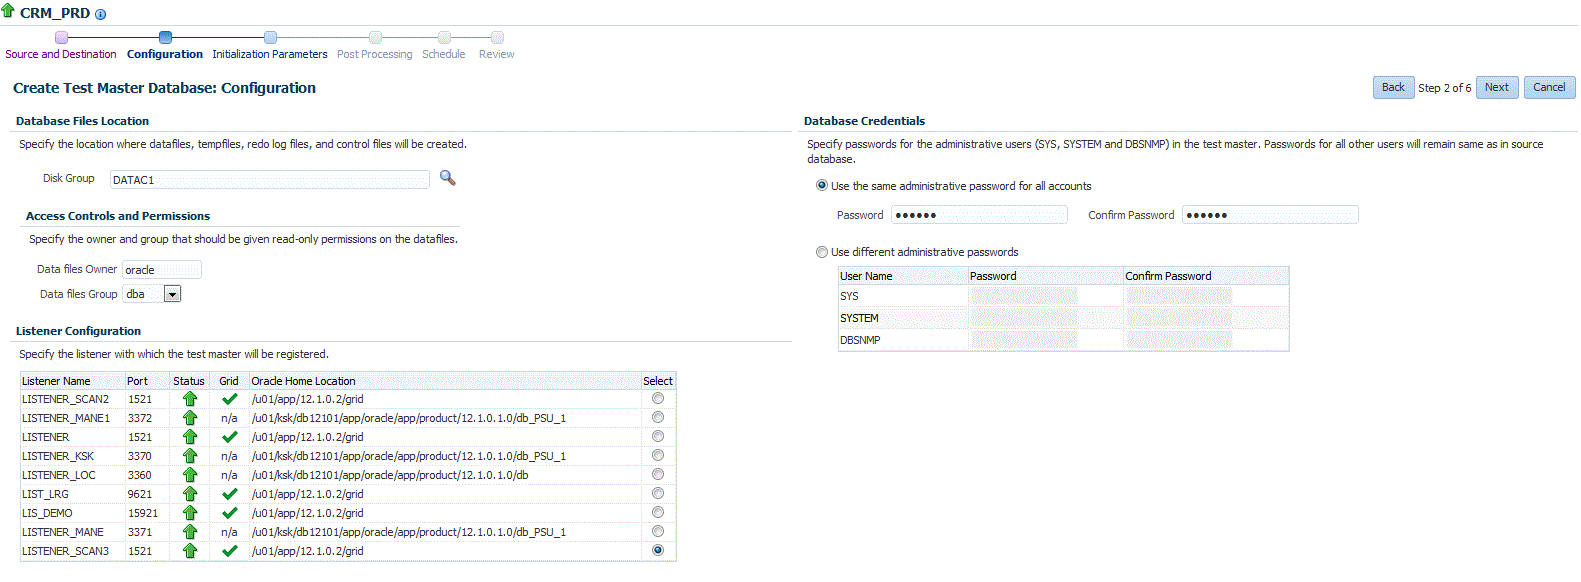Click the status arrow for LIST_LRG
Screen dimensions: 1581x582
point(190,494)
